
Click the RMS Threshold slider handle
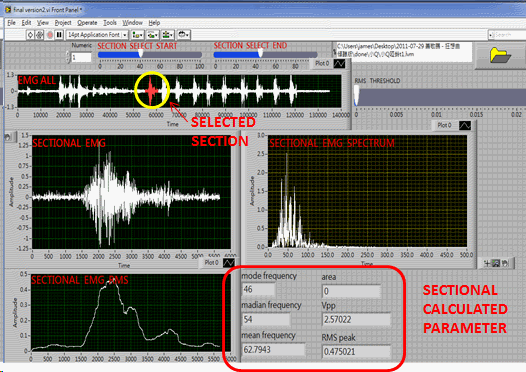tap(356, 96)
